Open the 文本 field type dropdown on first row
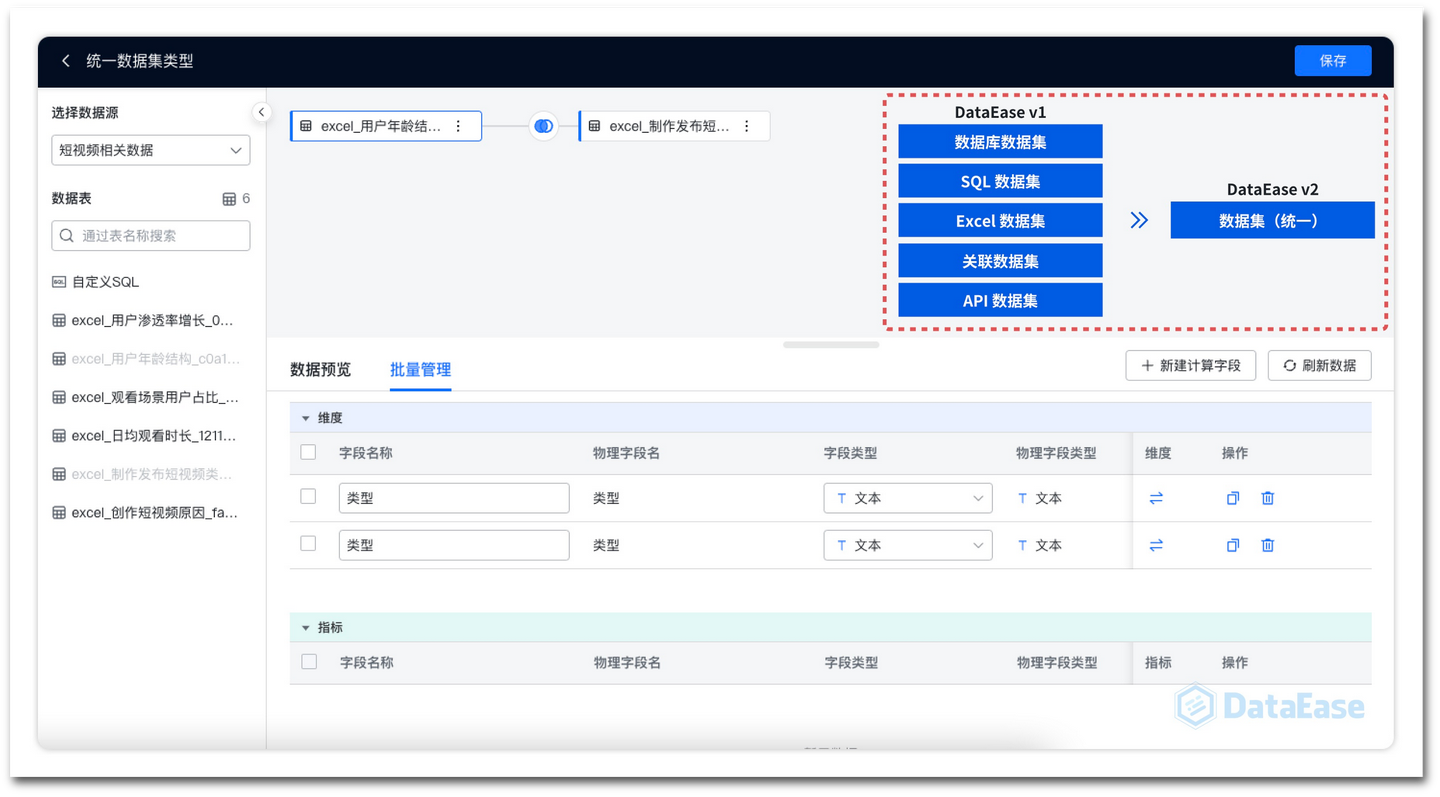Image resolution: width=1440 pixels, height=797 pixels. 906,497
